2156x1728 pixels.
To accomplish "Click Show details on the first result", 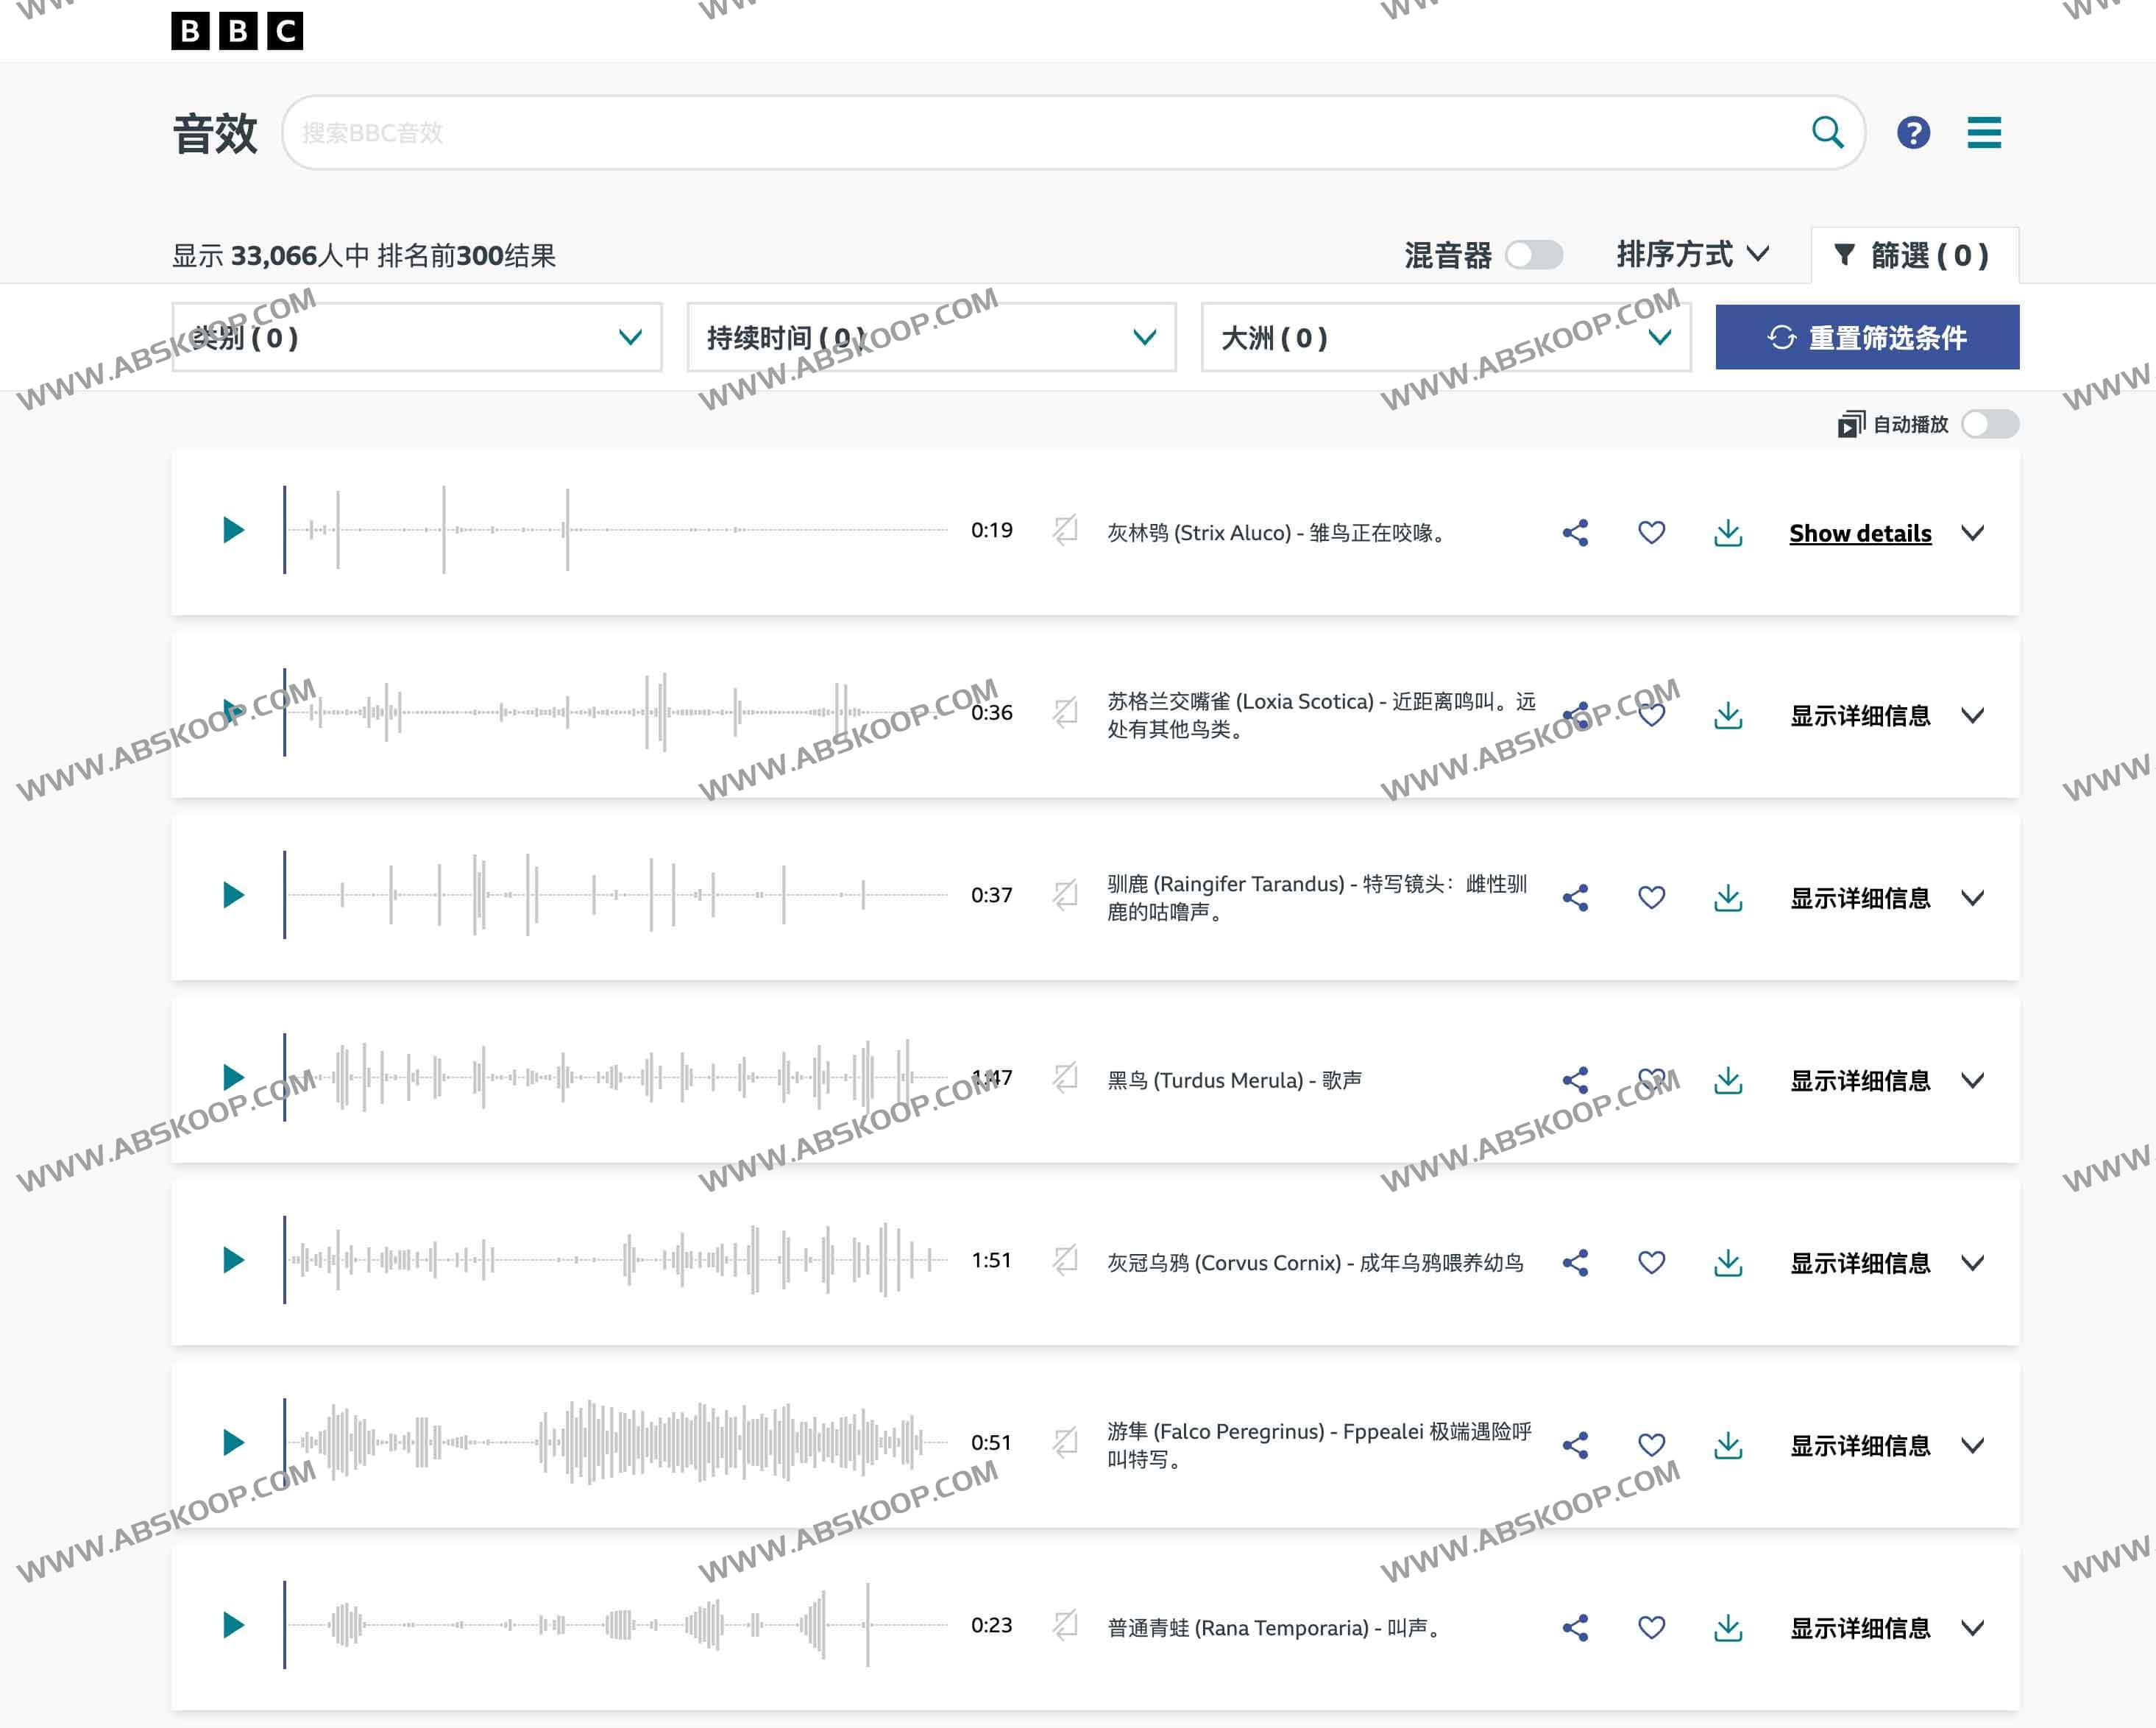I will click(1859, 533).
